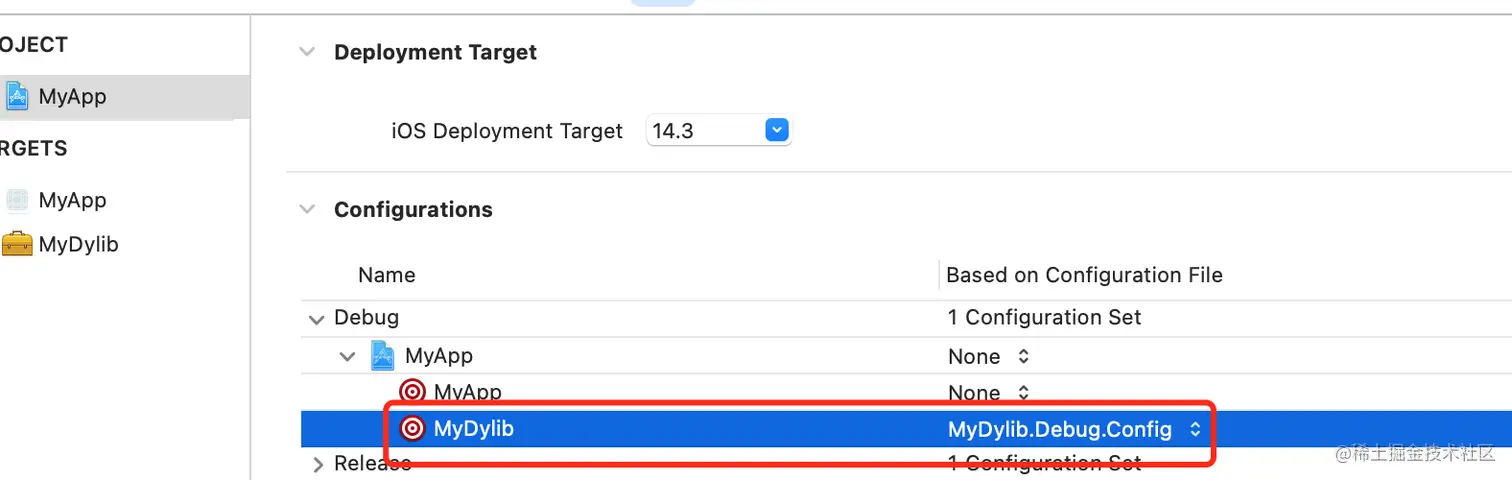Screen dimensions: 1512x480
Task: Click the MyApp project icon under Debug
Action: coord(383,355)
